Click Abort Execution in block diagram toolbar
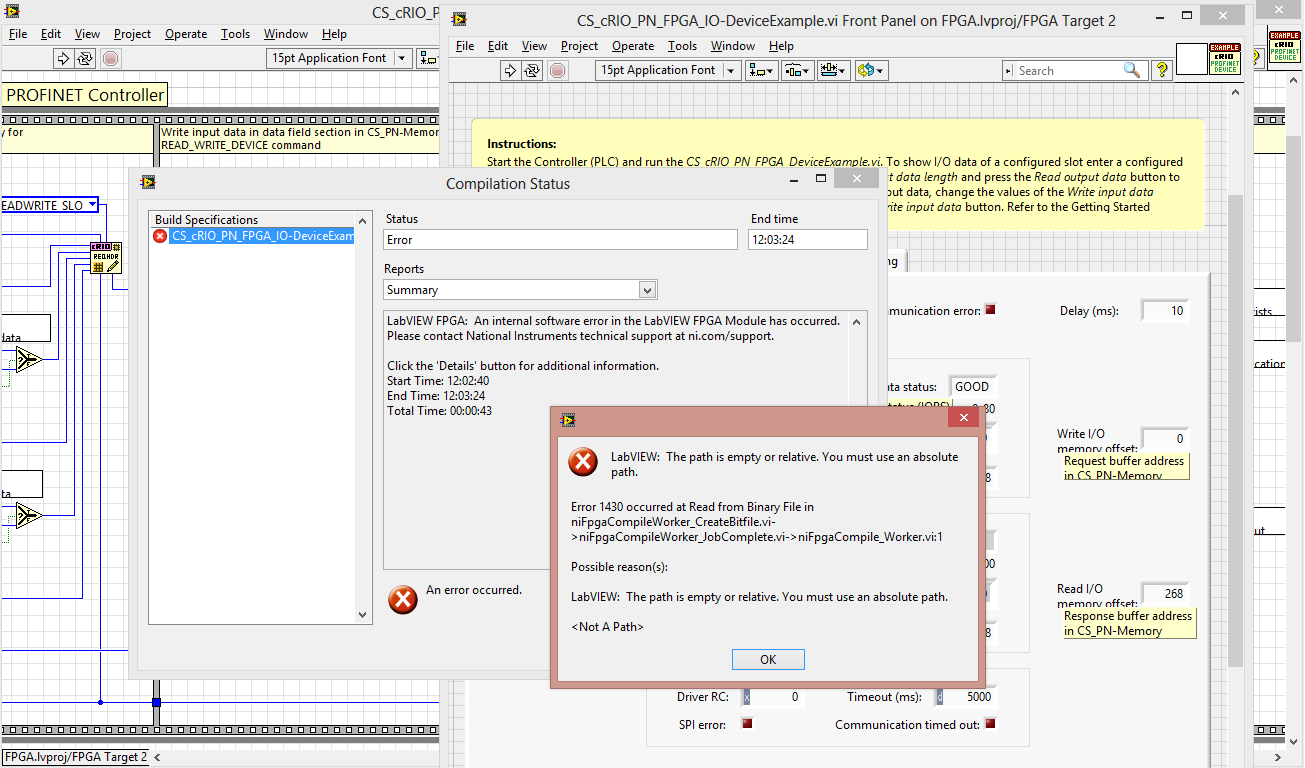 click(110, 58)
